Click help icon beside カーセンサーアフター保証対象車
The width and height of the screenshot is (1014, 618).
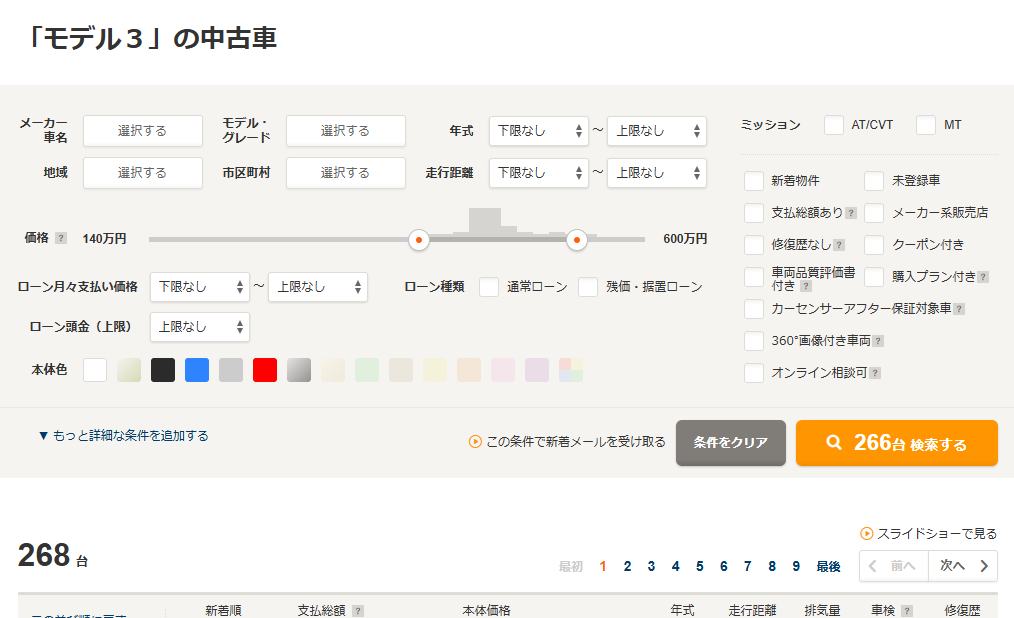coord(959,309)
